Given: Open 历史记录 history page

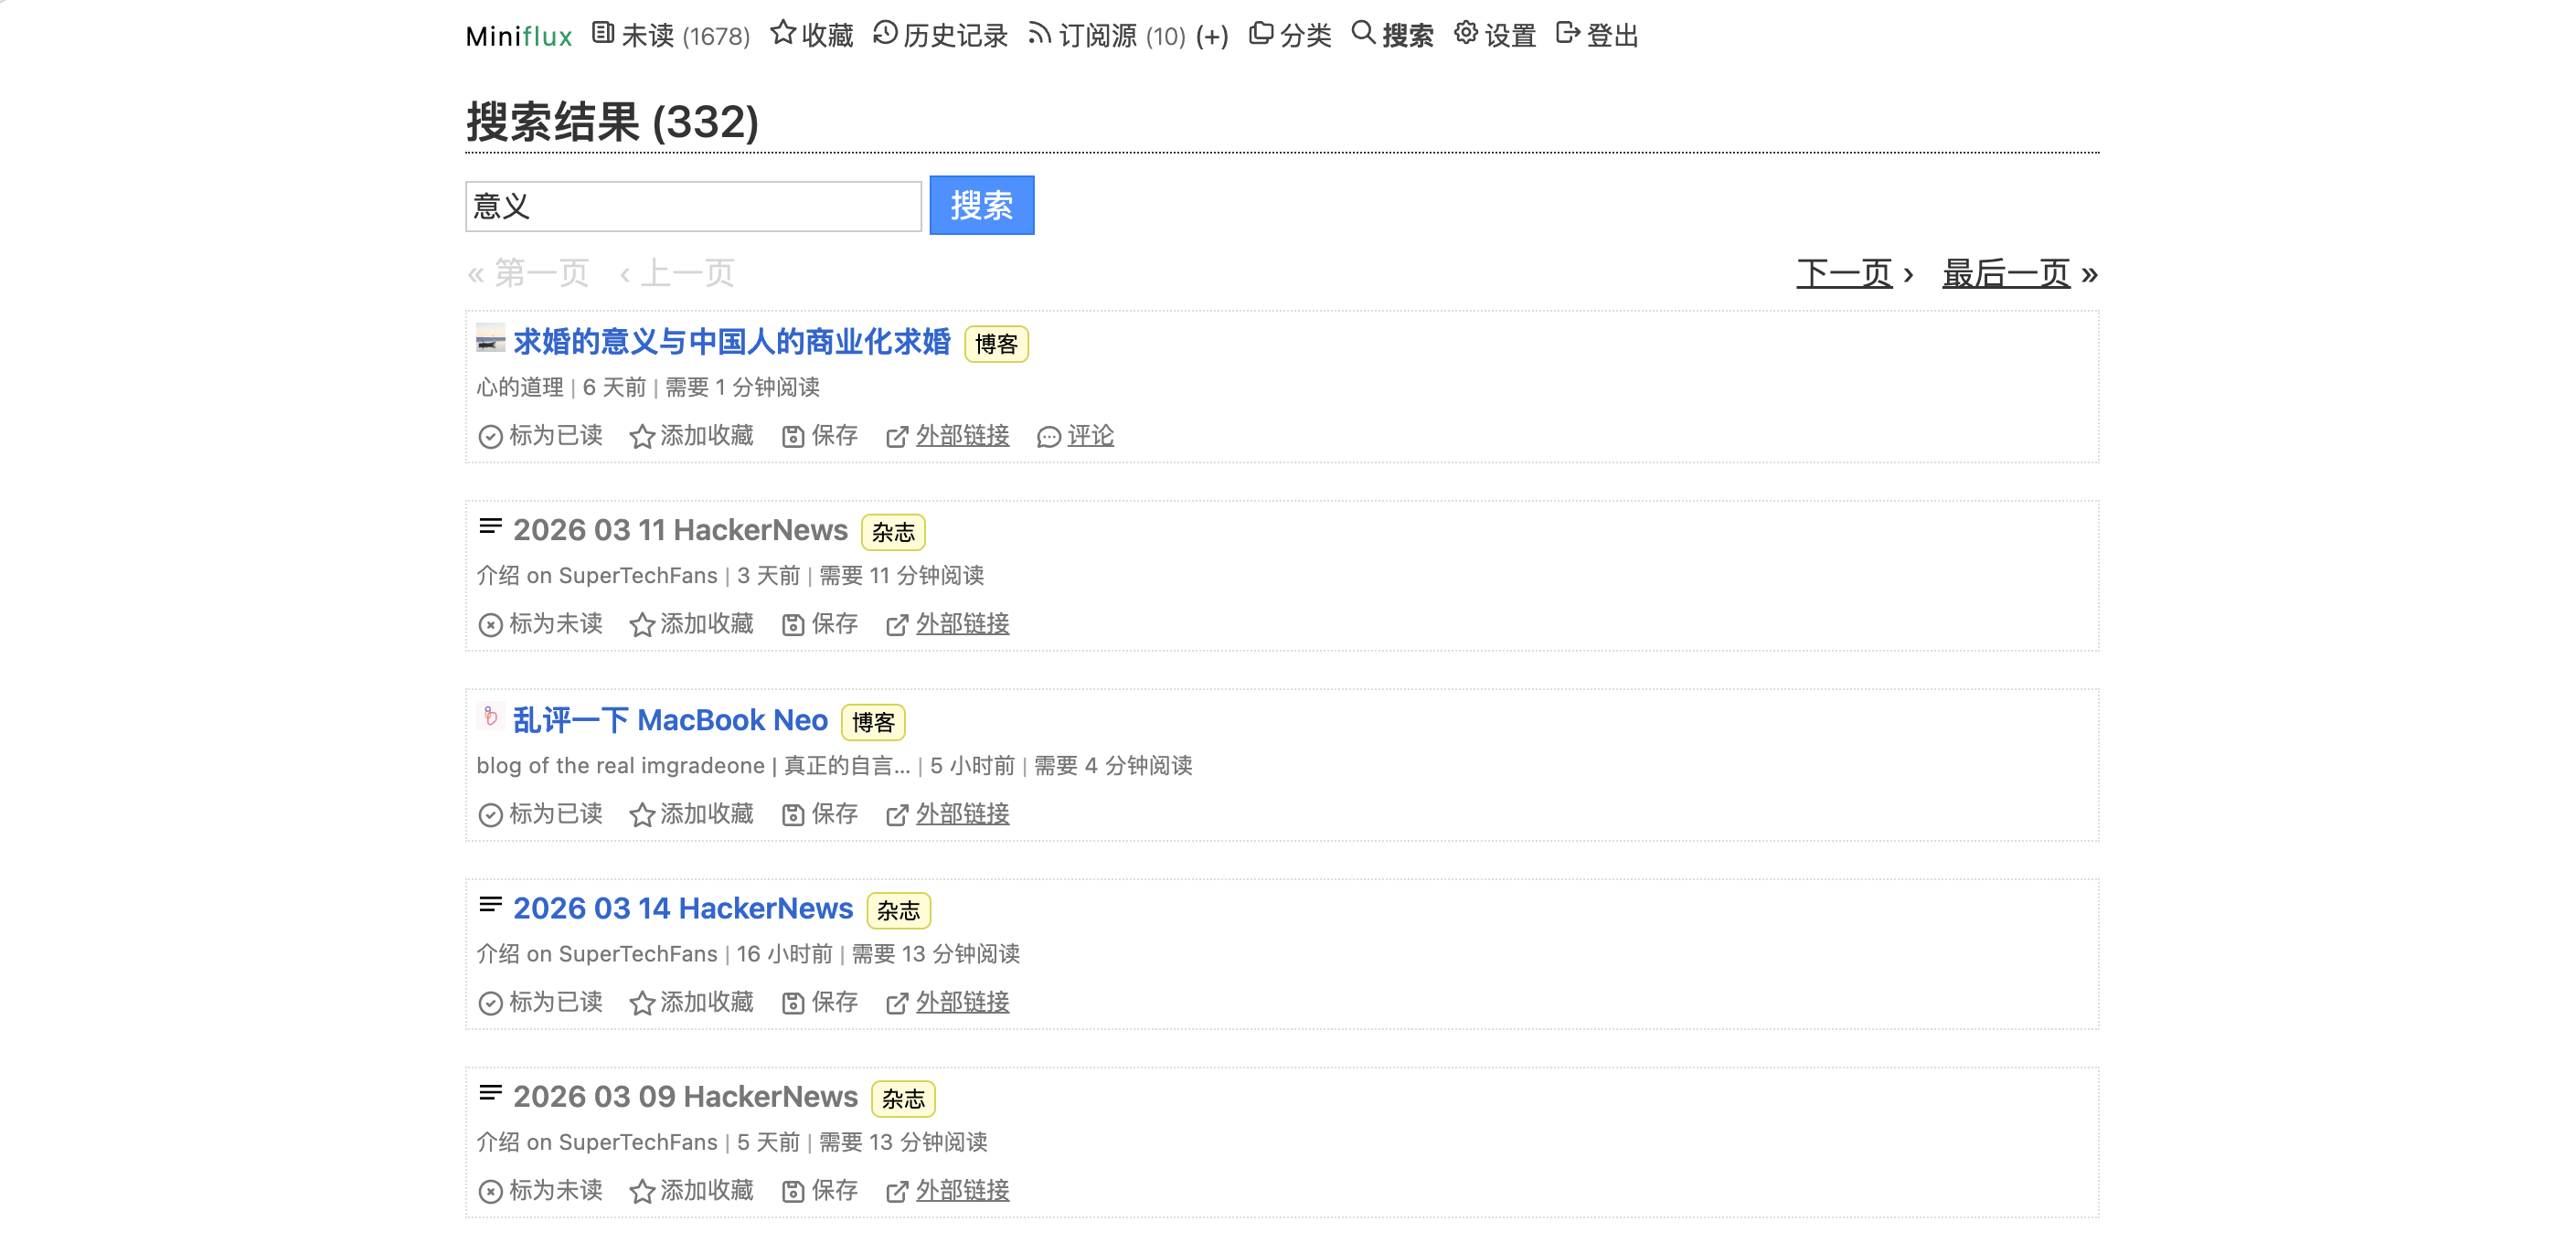Looking at the screenshot, I should click(x=940, y=36).
